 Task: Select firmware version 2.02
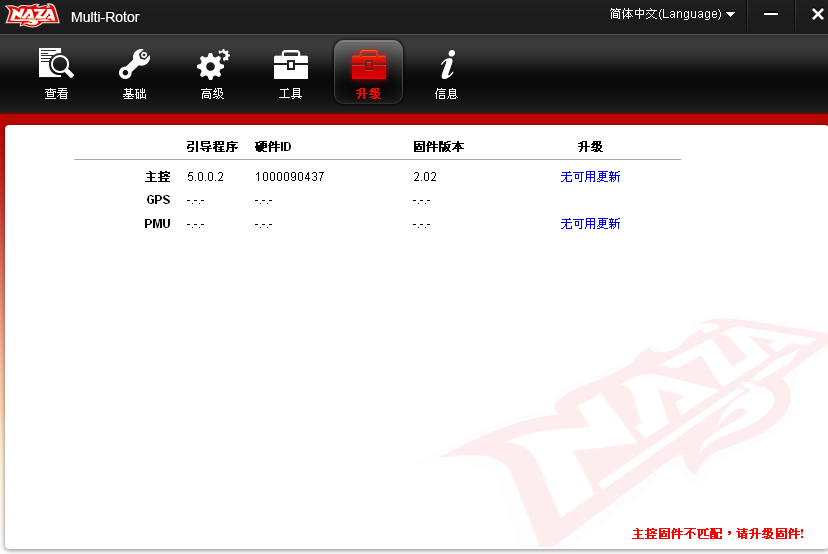[x=425, y=176]
